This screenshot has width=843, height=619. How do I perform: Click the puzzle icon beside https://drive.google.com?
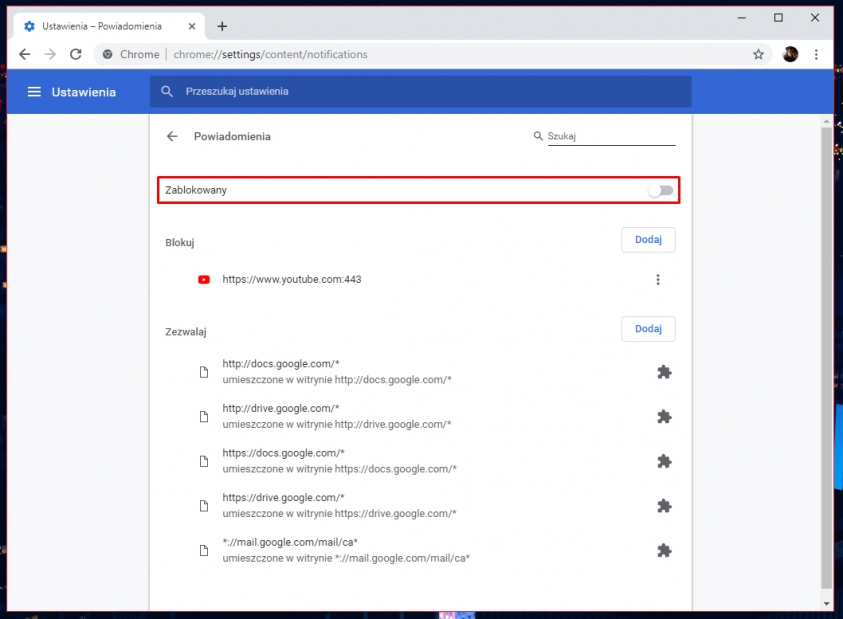point(664,506)
